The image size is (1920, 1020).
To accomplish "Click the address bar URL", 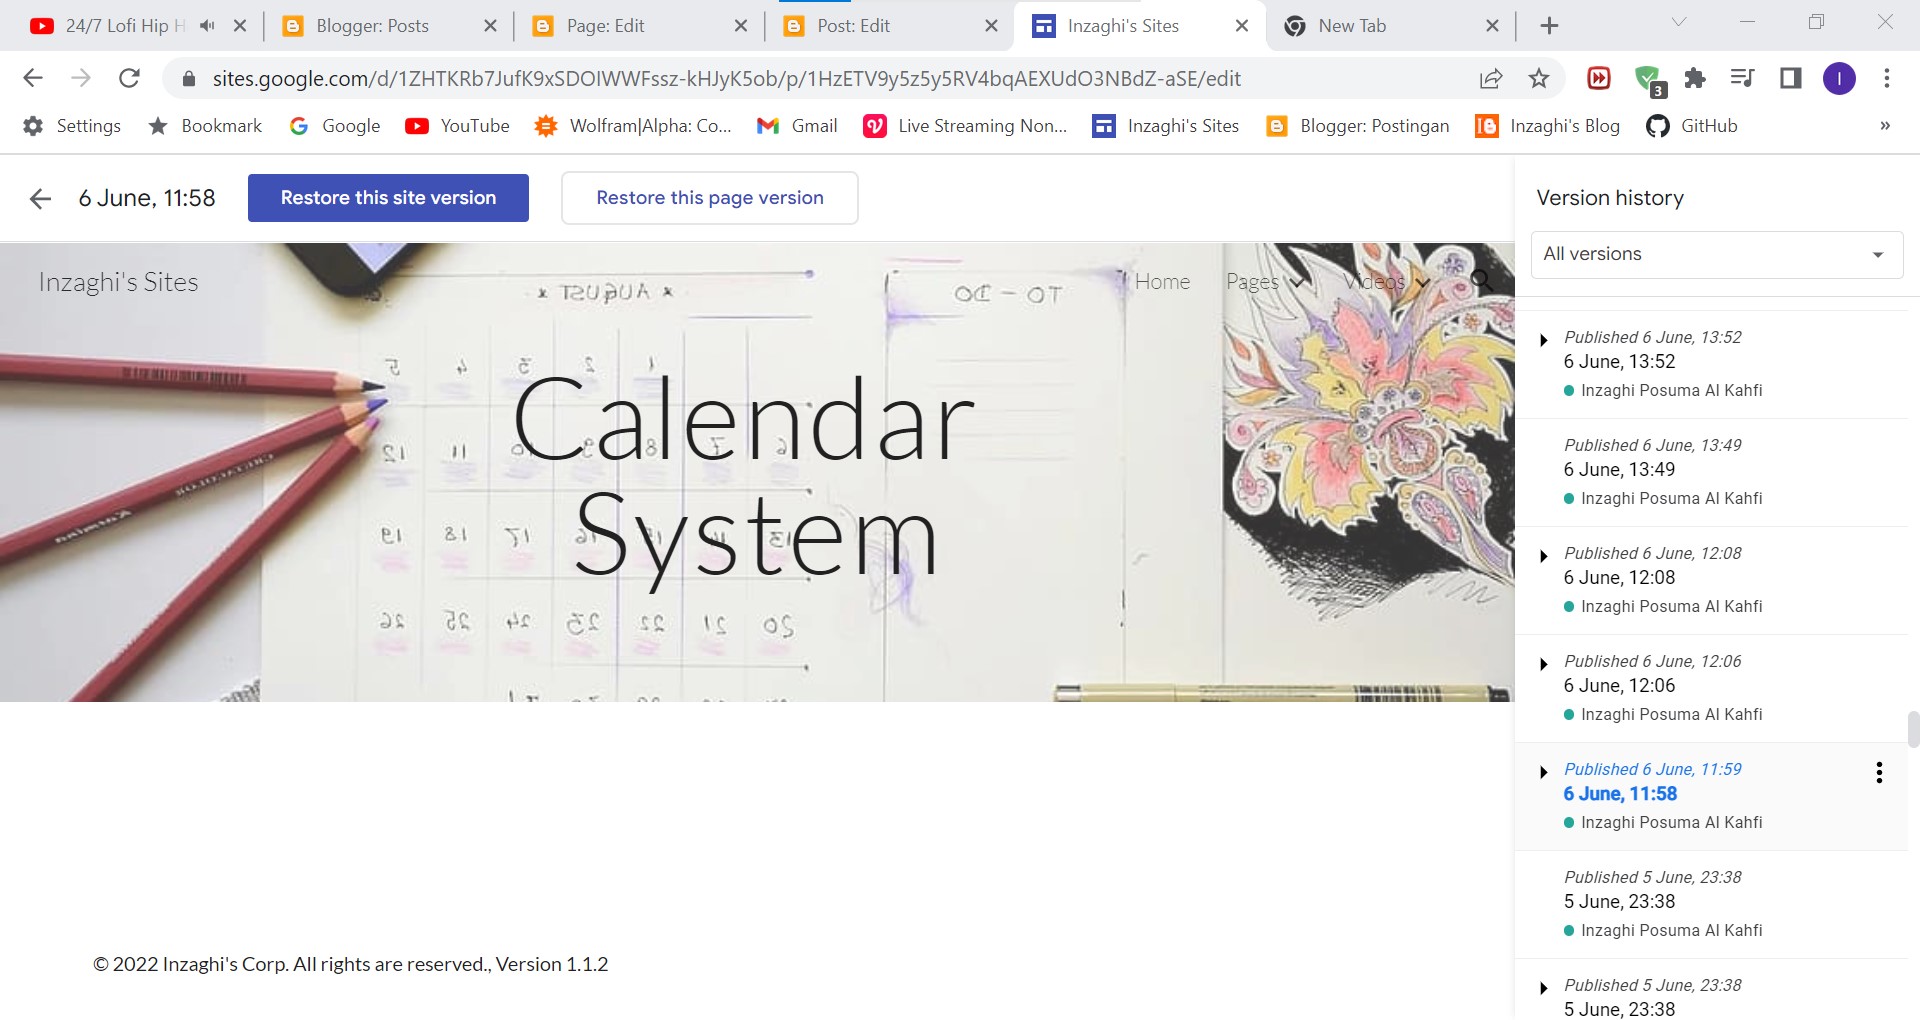I will point(726,79).
